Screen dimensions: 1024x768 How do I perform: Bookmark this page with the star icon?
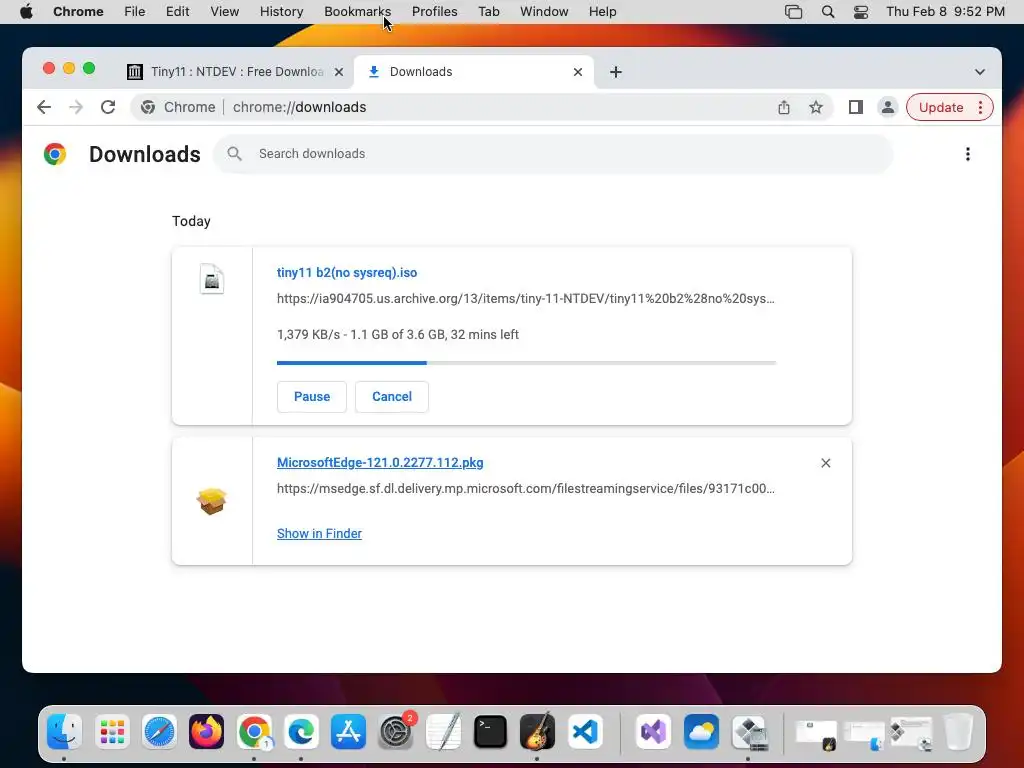(816, 107)
